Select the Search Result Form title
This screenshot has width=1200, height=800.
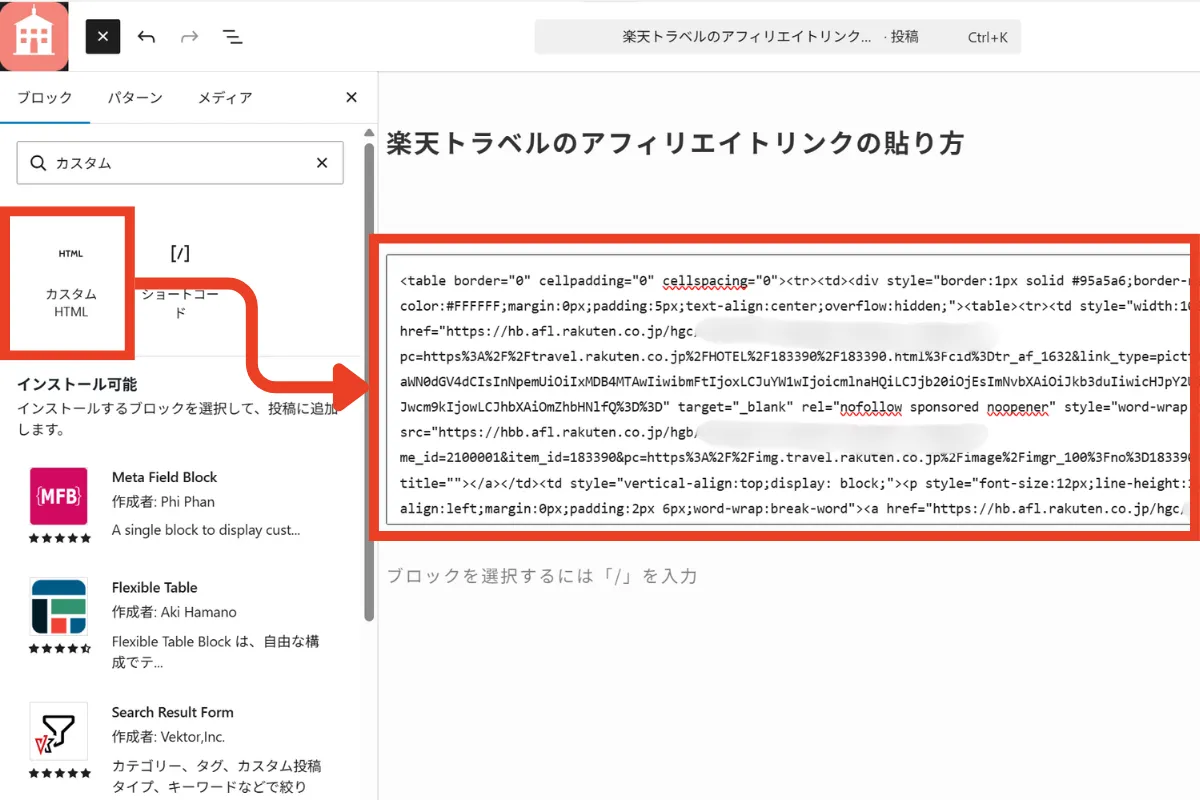click(173, 712)
